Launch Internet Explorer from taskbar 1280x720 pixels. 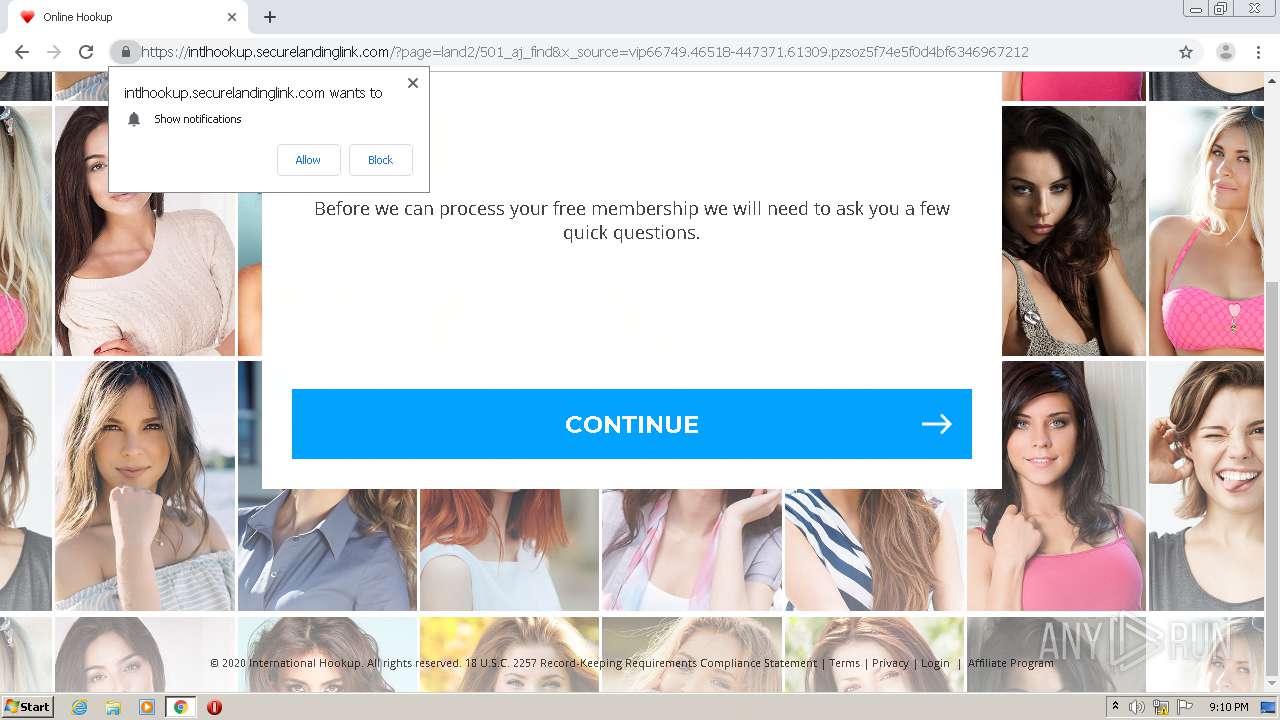click(x=79, y=707)
